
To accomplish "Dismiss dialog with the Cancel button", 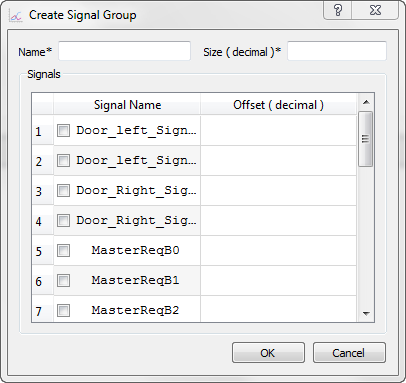I will click(x=349, y=353).
